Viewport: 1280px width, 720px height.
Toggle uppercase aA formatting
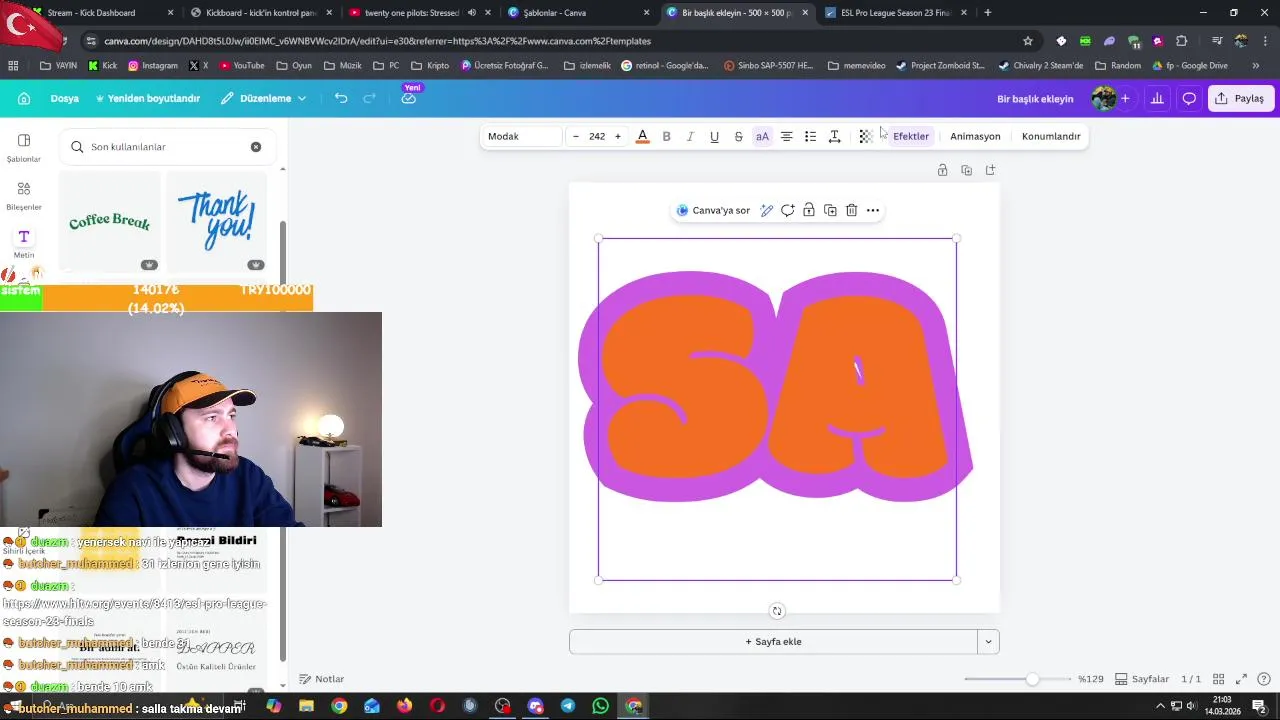click(762, 136)
